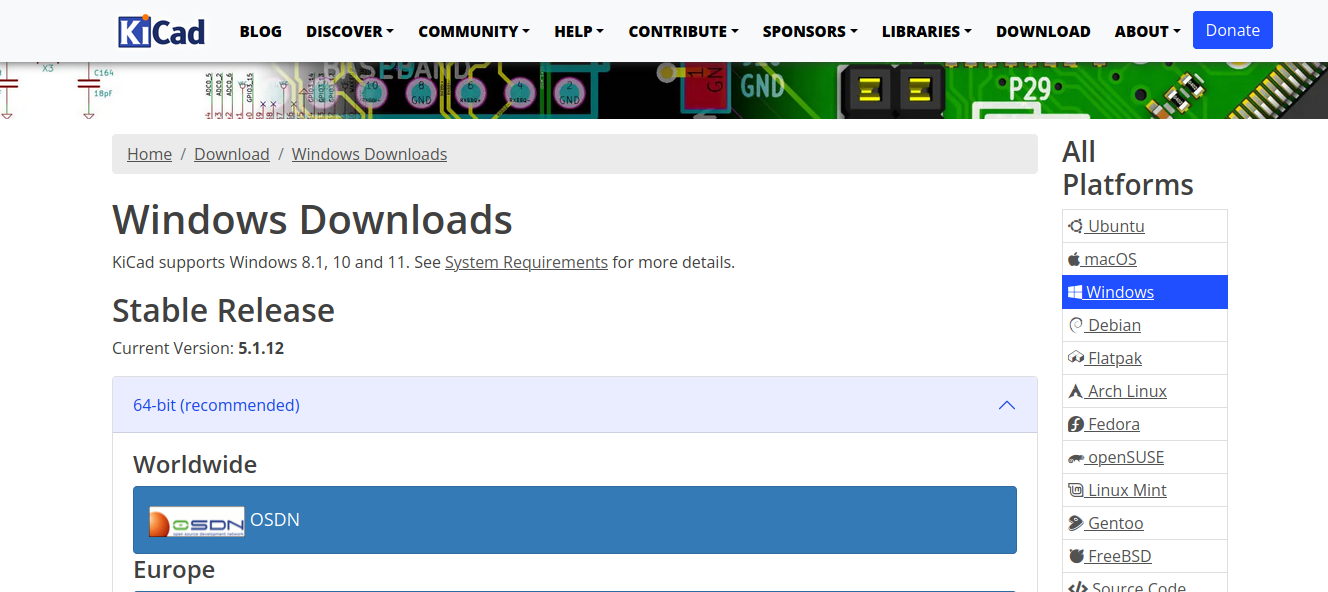This screenshot has width=1328, height=592.
Task: Click Home in the breadcrumb
Action: 150,154
